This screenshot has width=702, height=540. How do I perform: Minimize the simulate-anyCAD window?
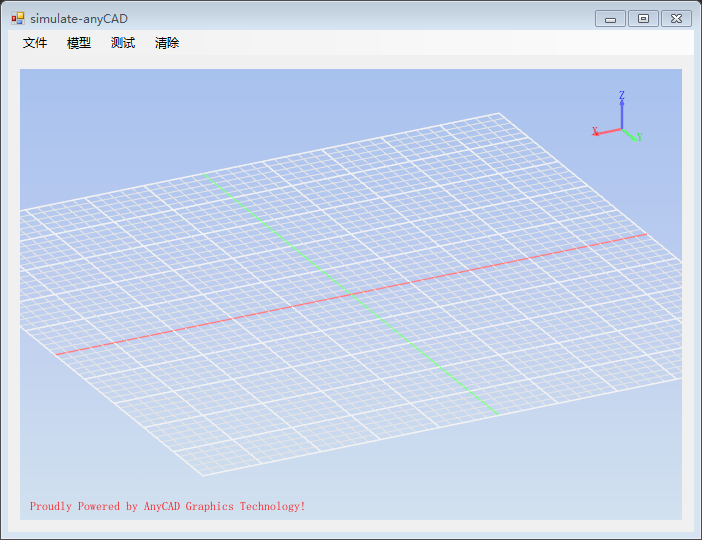coord(610,19)
